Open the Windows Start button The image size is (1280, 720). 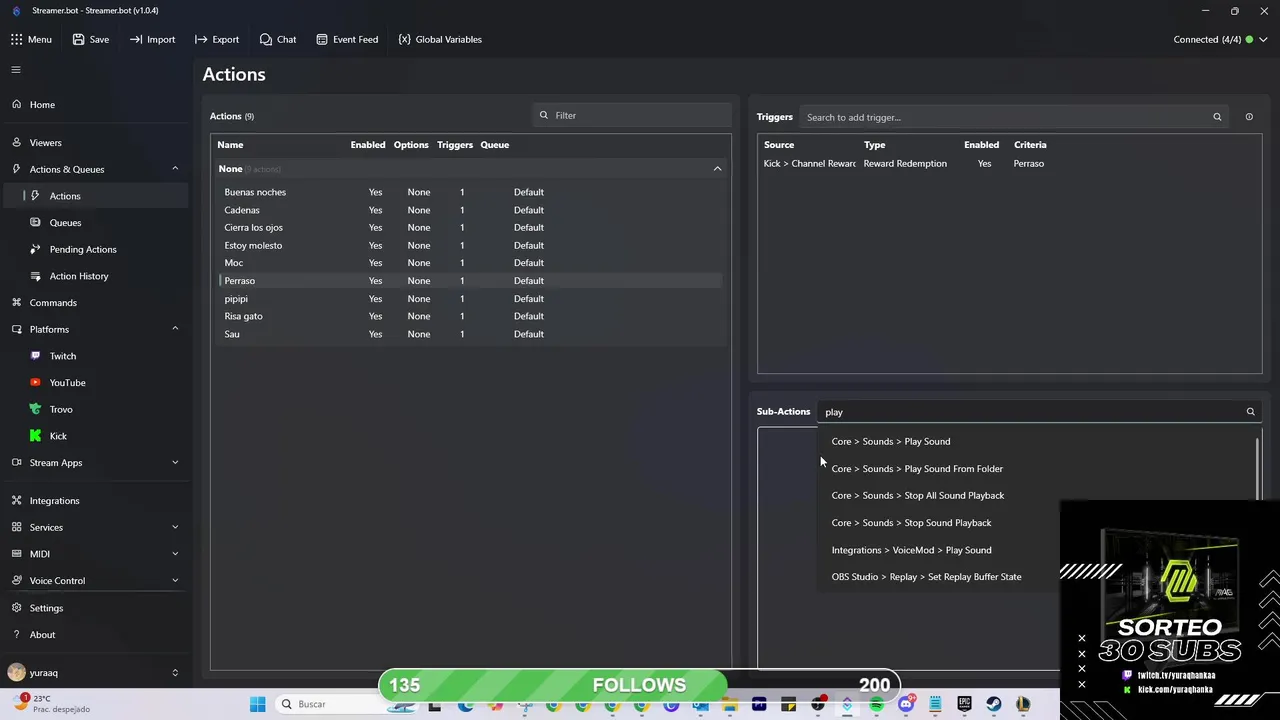click(257, 704)
